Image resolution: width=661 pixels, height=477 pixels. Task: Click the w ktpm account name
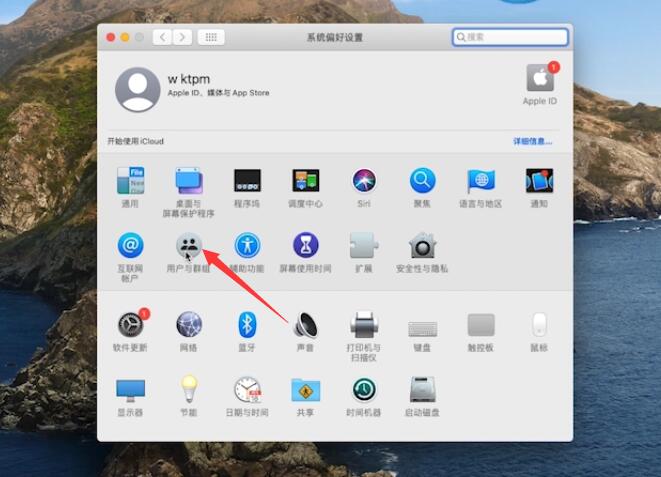tap(189, 79)
